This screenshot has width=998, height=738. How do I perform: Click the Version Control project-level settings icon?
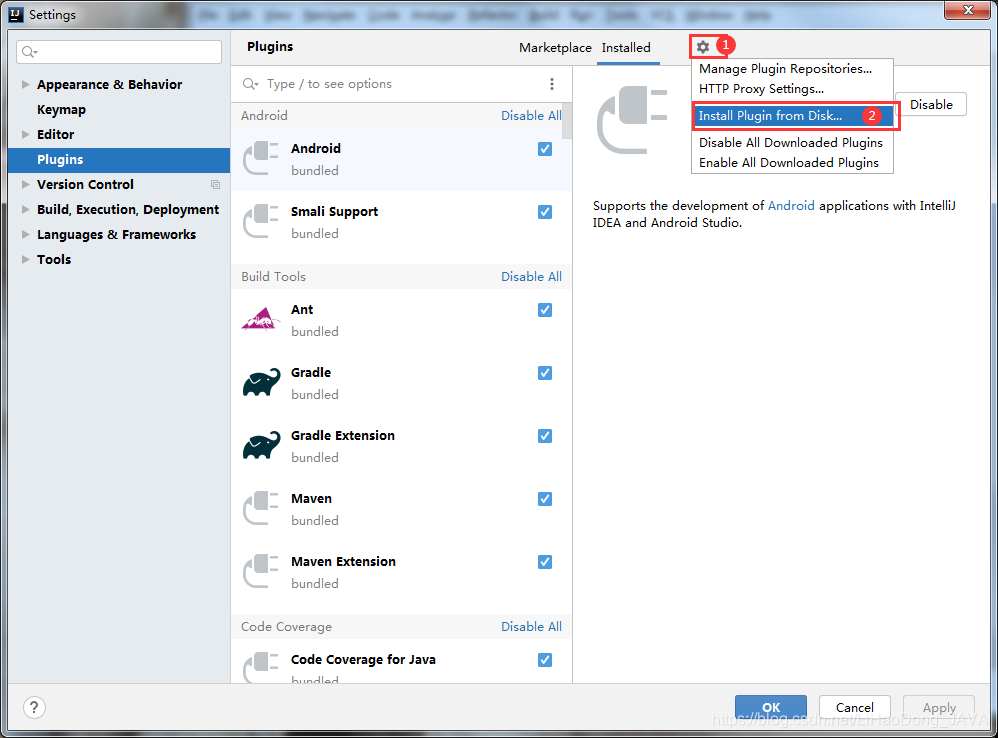[215, 184]
